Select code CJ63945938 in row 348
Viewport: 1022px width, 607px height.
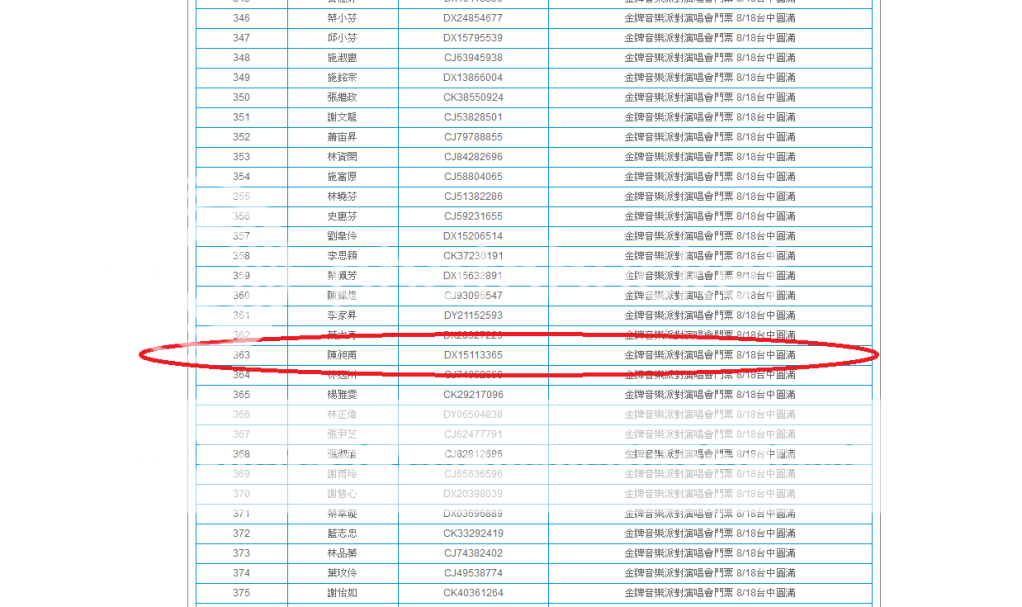[x=473, y=58]
